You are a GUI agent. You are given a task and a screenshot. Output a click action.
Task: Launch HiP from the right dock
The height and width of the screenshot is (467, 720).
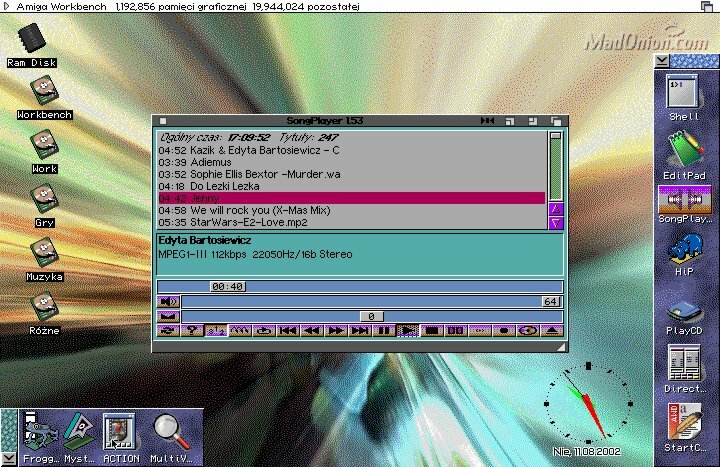tap(685, 254)
